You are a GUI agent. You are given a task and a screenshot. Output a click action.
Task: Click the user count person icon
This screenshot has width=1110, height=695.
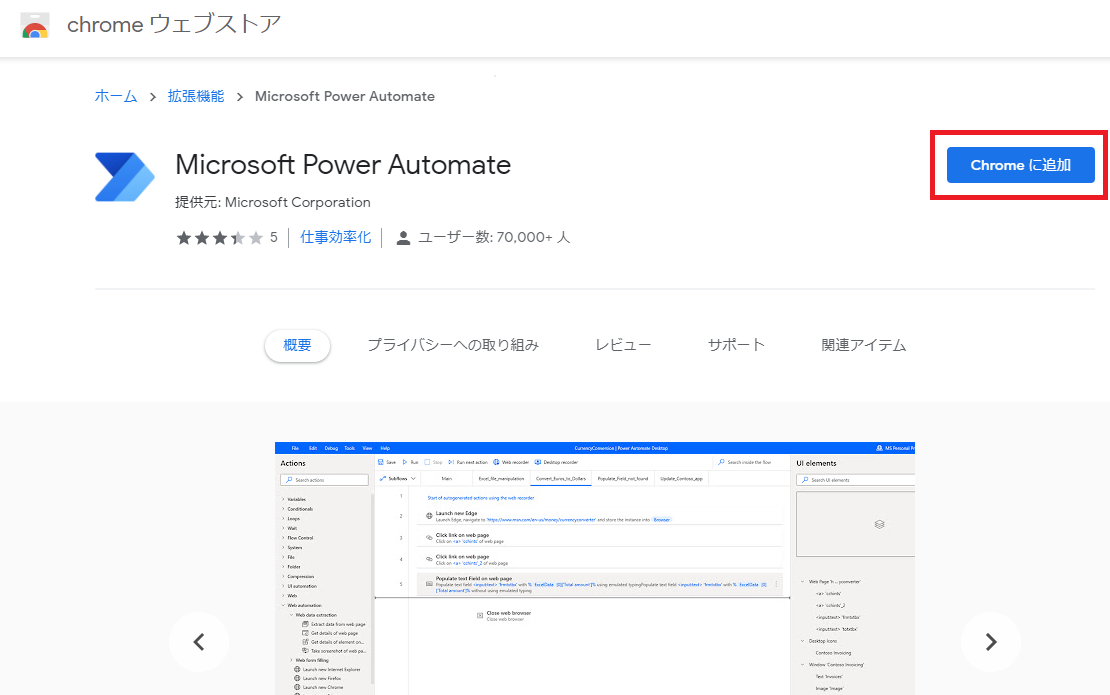click(403, 238)
